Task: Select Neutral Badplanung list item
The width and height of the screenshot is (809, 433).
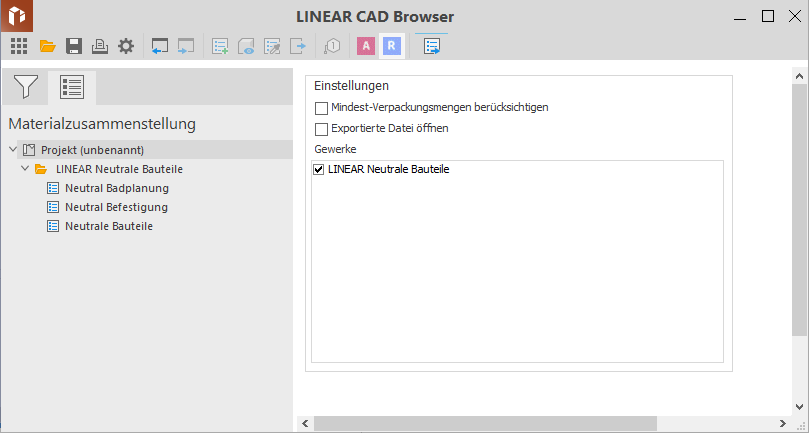Action: pyautogui.click(x=117, y=188)
